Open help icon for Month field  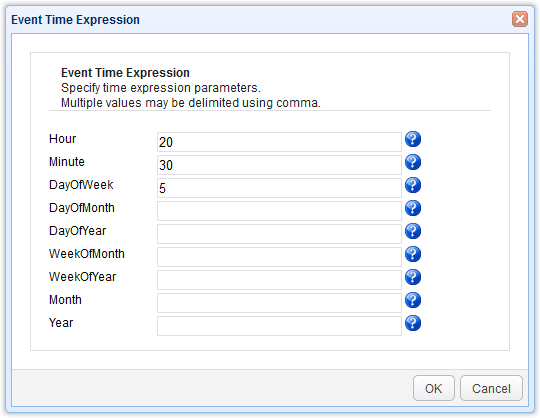point(413,300)
